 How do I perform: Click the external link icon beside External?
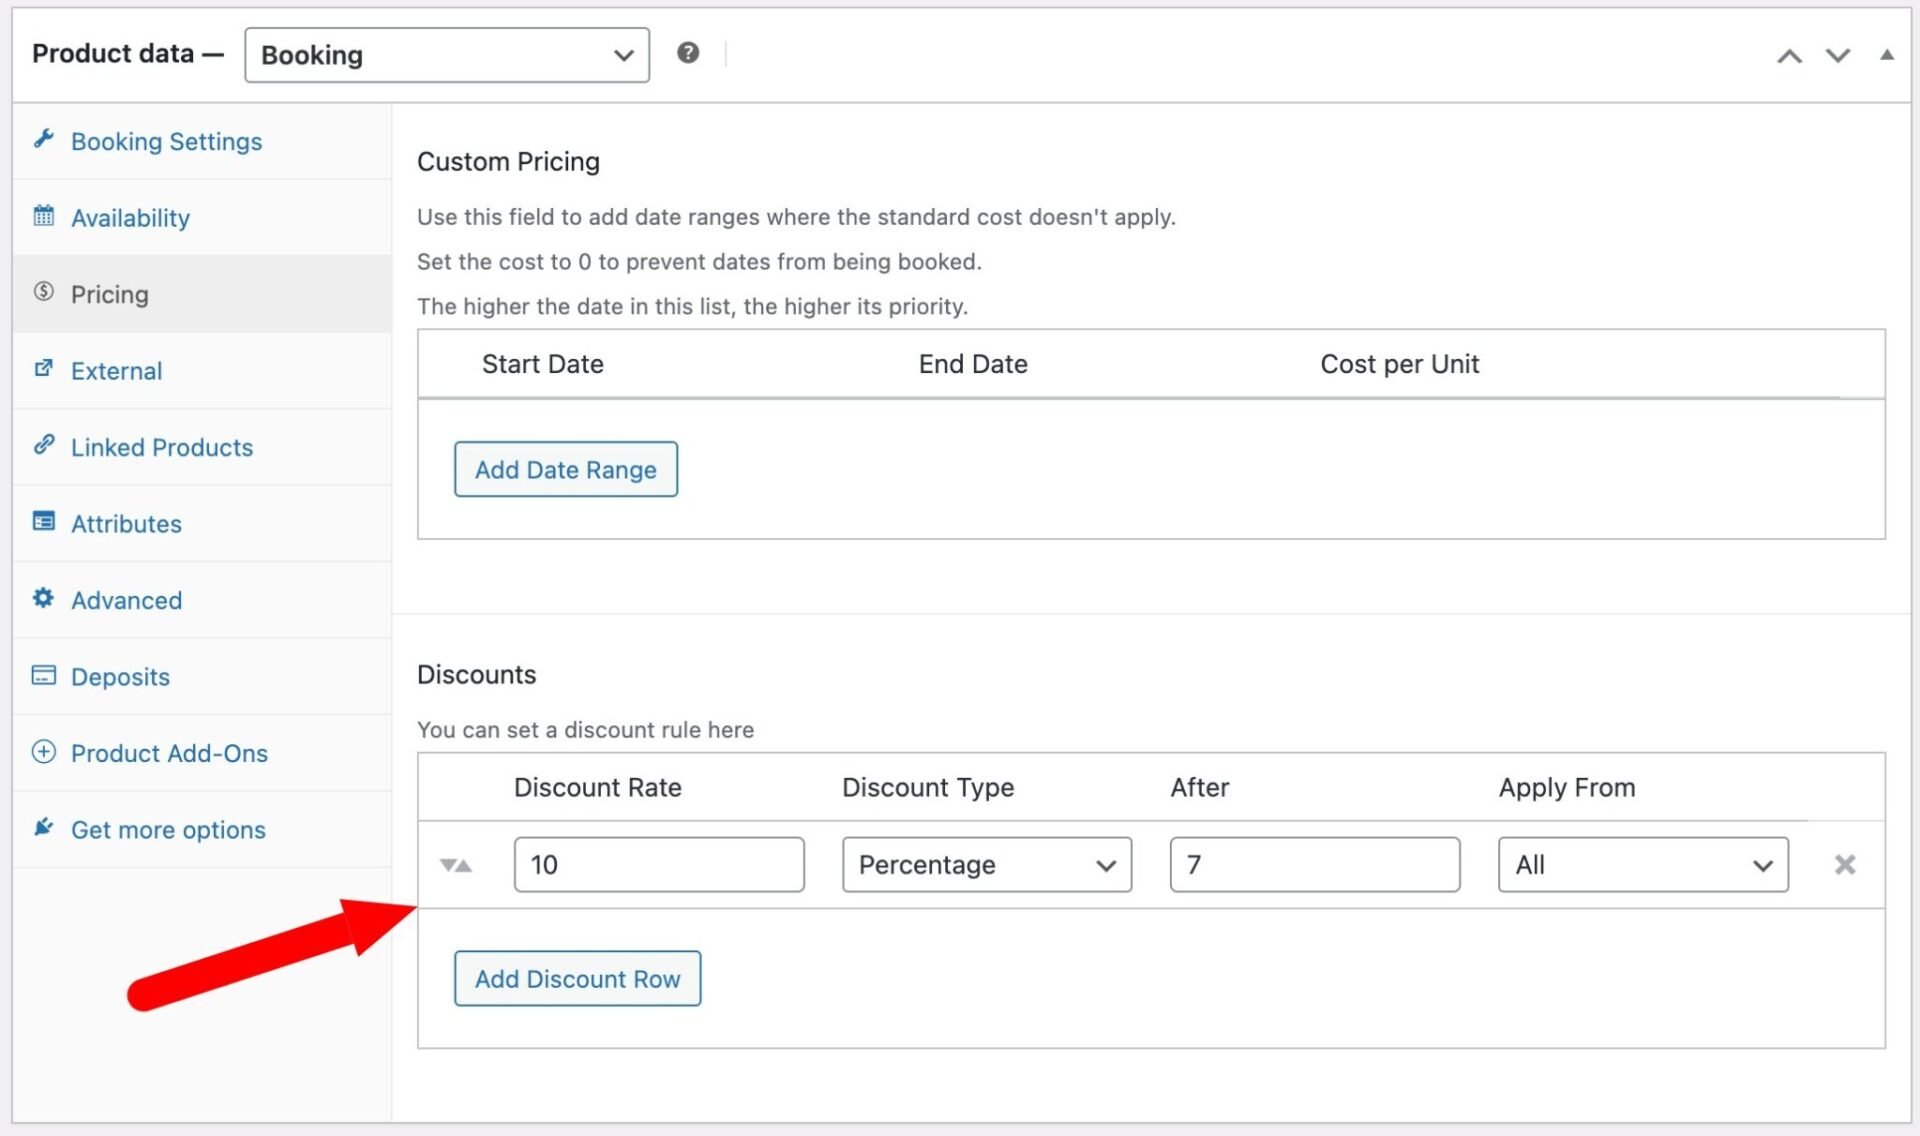pyautogui.click(x=43, y=369)
